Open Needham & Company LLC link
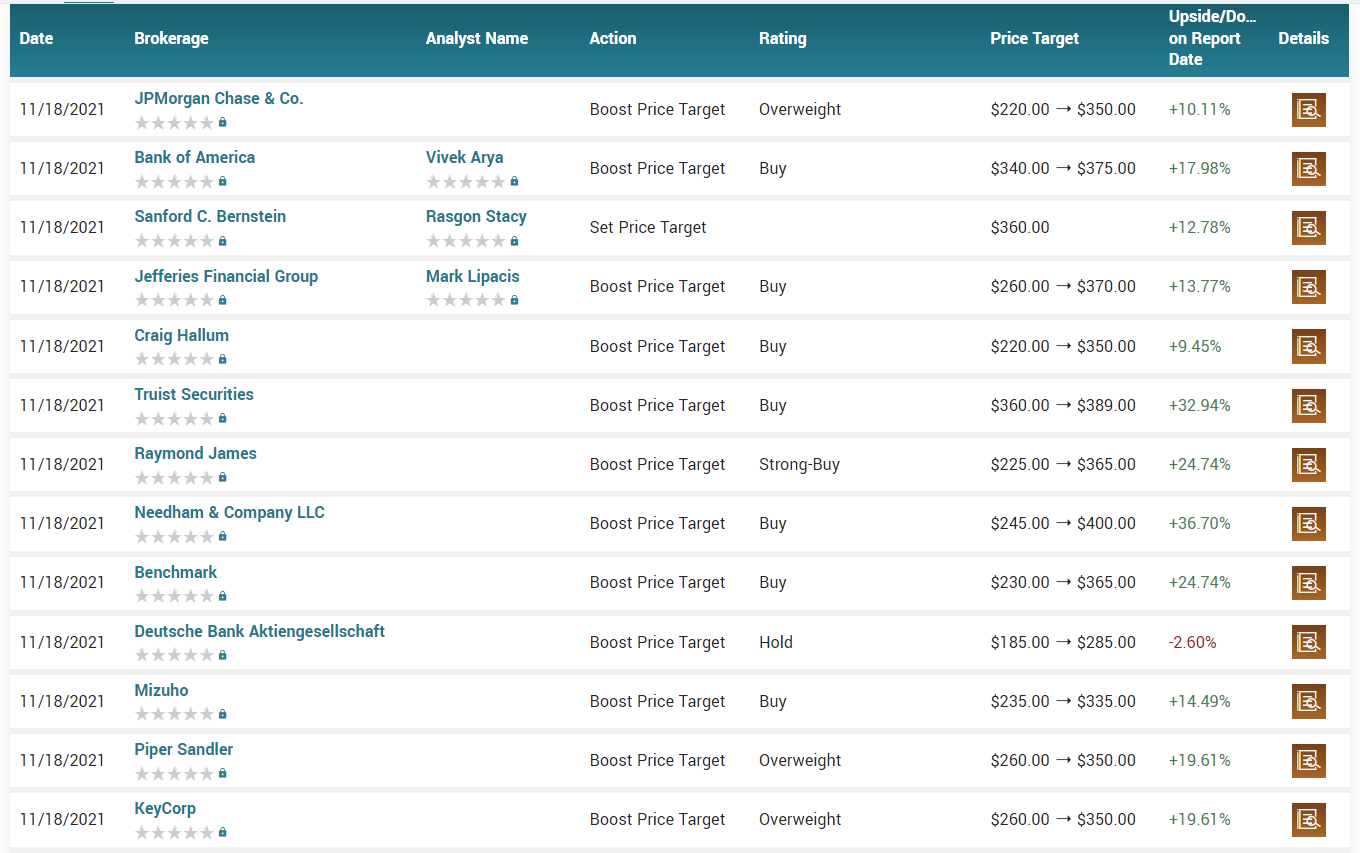Viewport: 1360px width, 853px height. [x=230, y=512]
